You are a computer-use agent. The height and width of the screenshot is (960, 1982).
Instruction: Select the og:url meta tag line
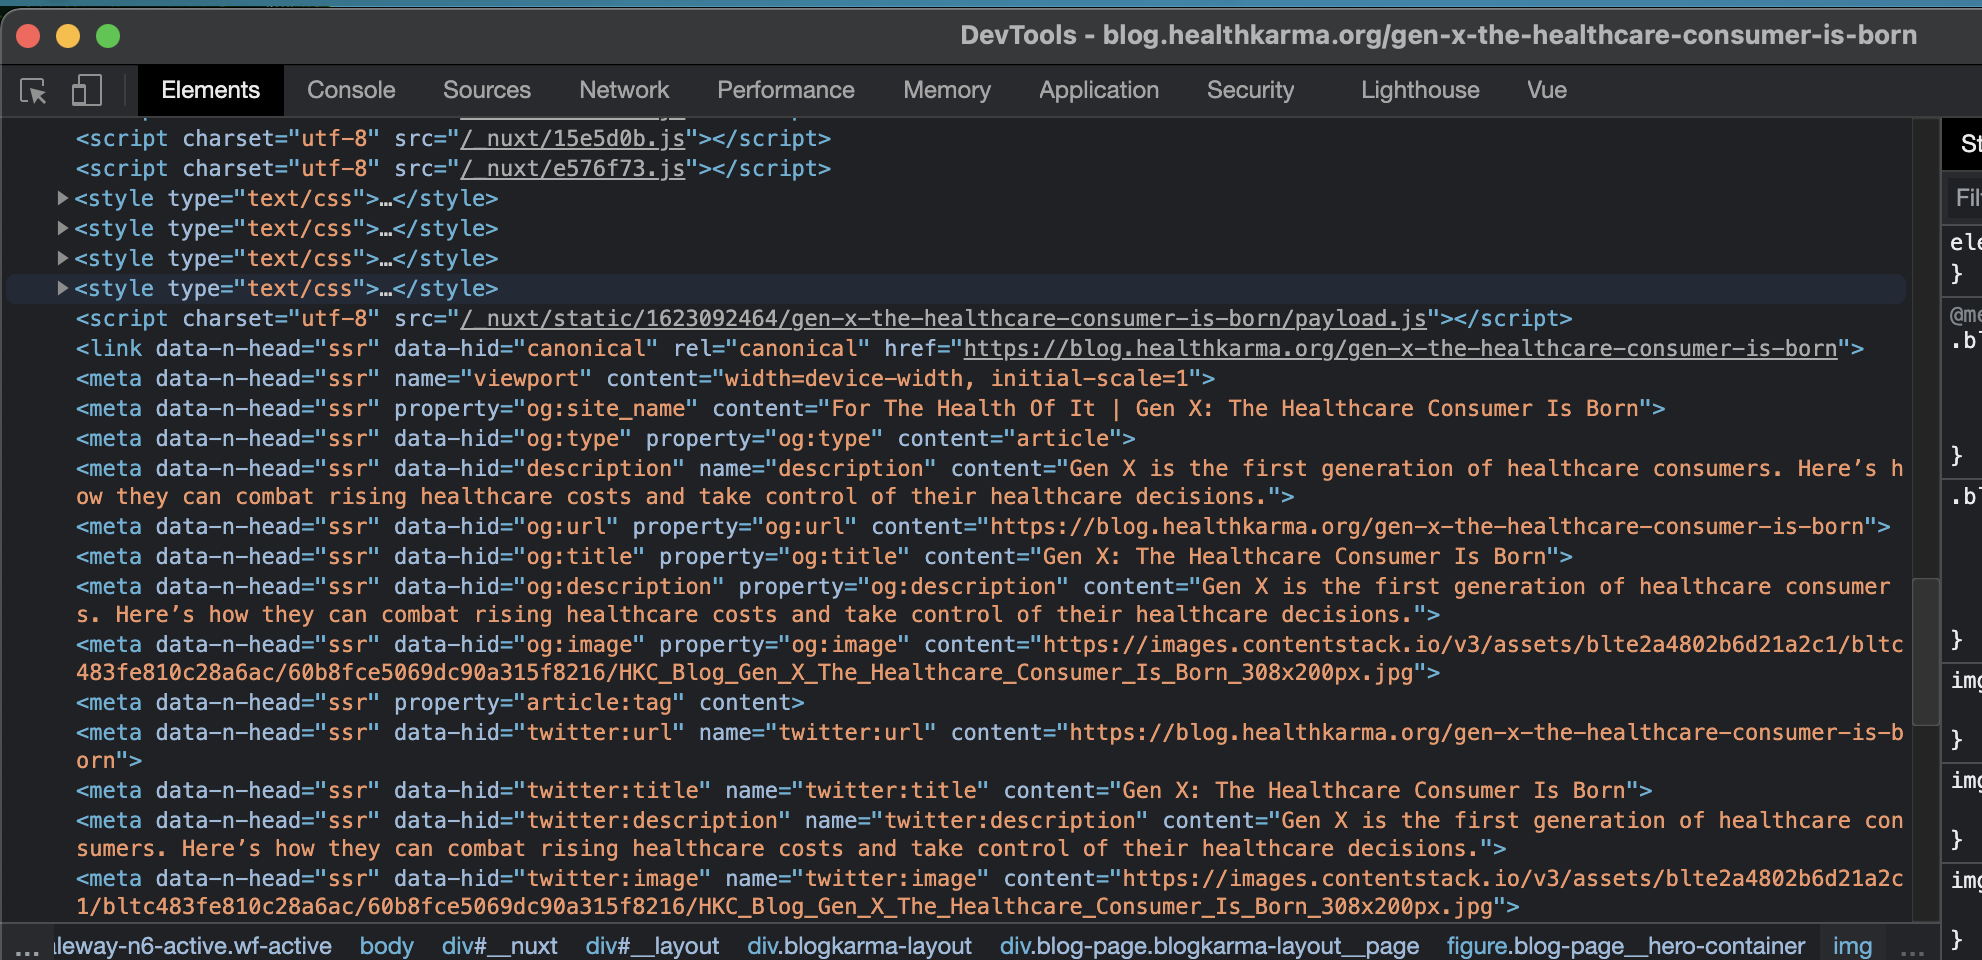(983, 526)
